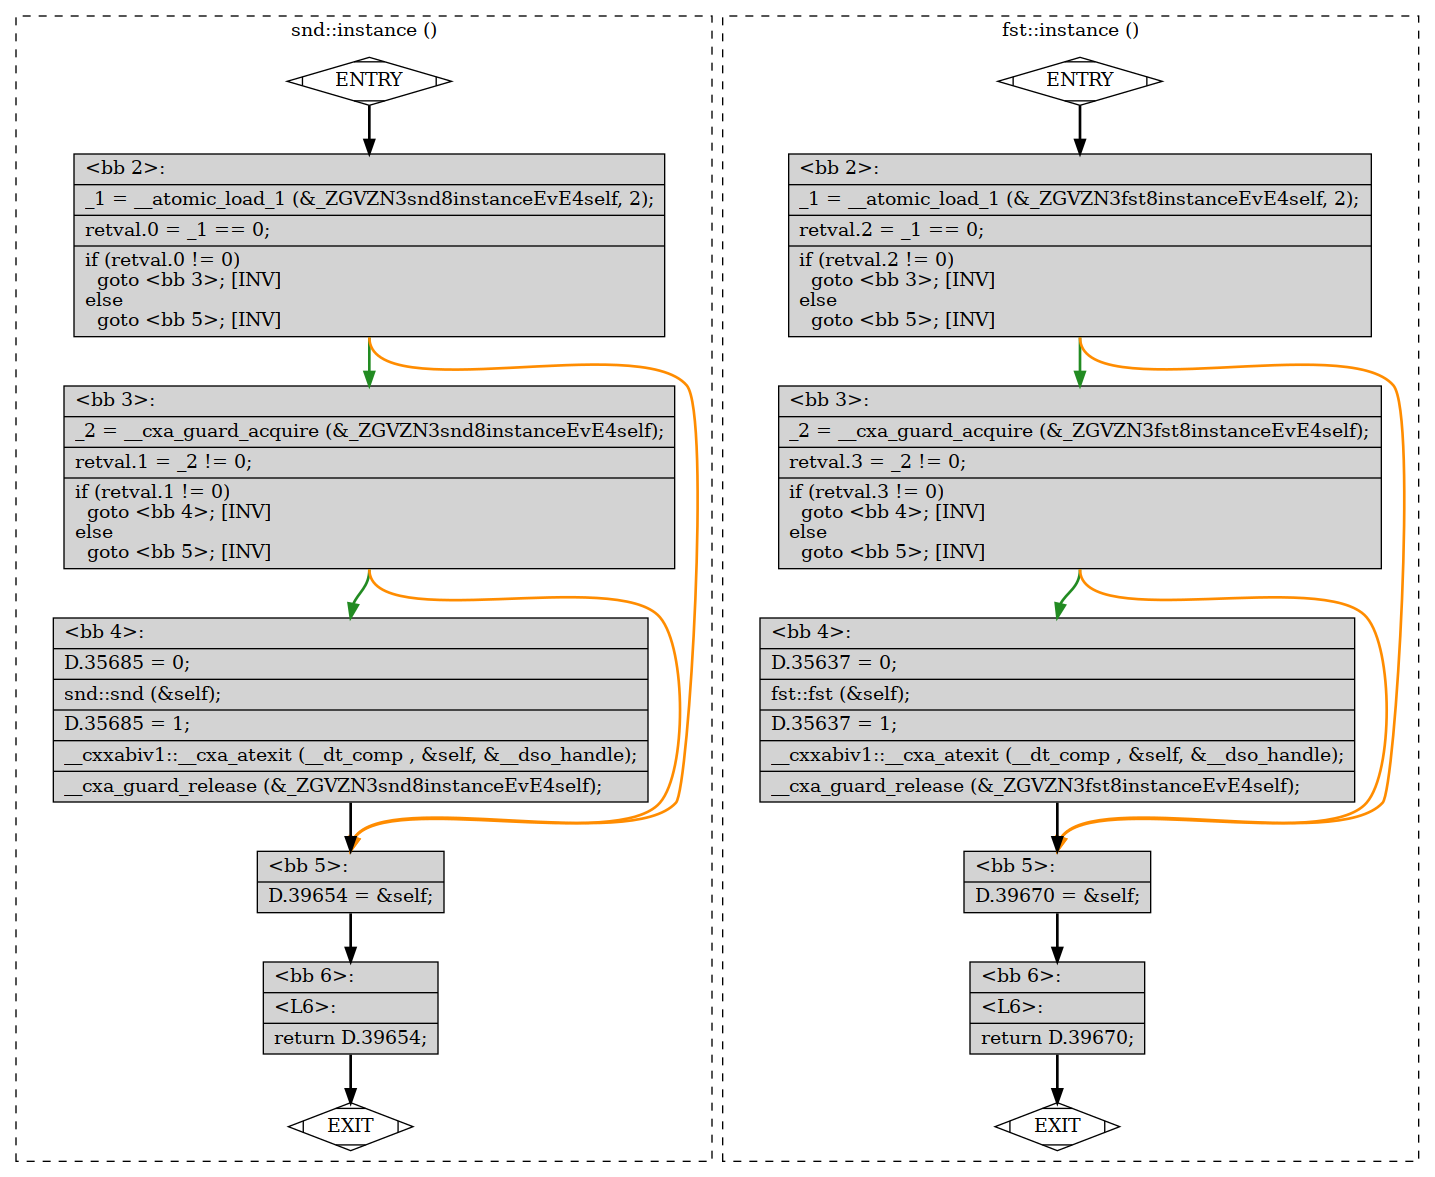1435x1177 pixels.
Task: Click the 'if (retval.1 != 0)' condition block
Action: (369, 522)
